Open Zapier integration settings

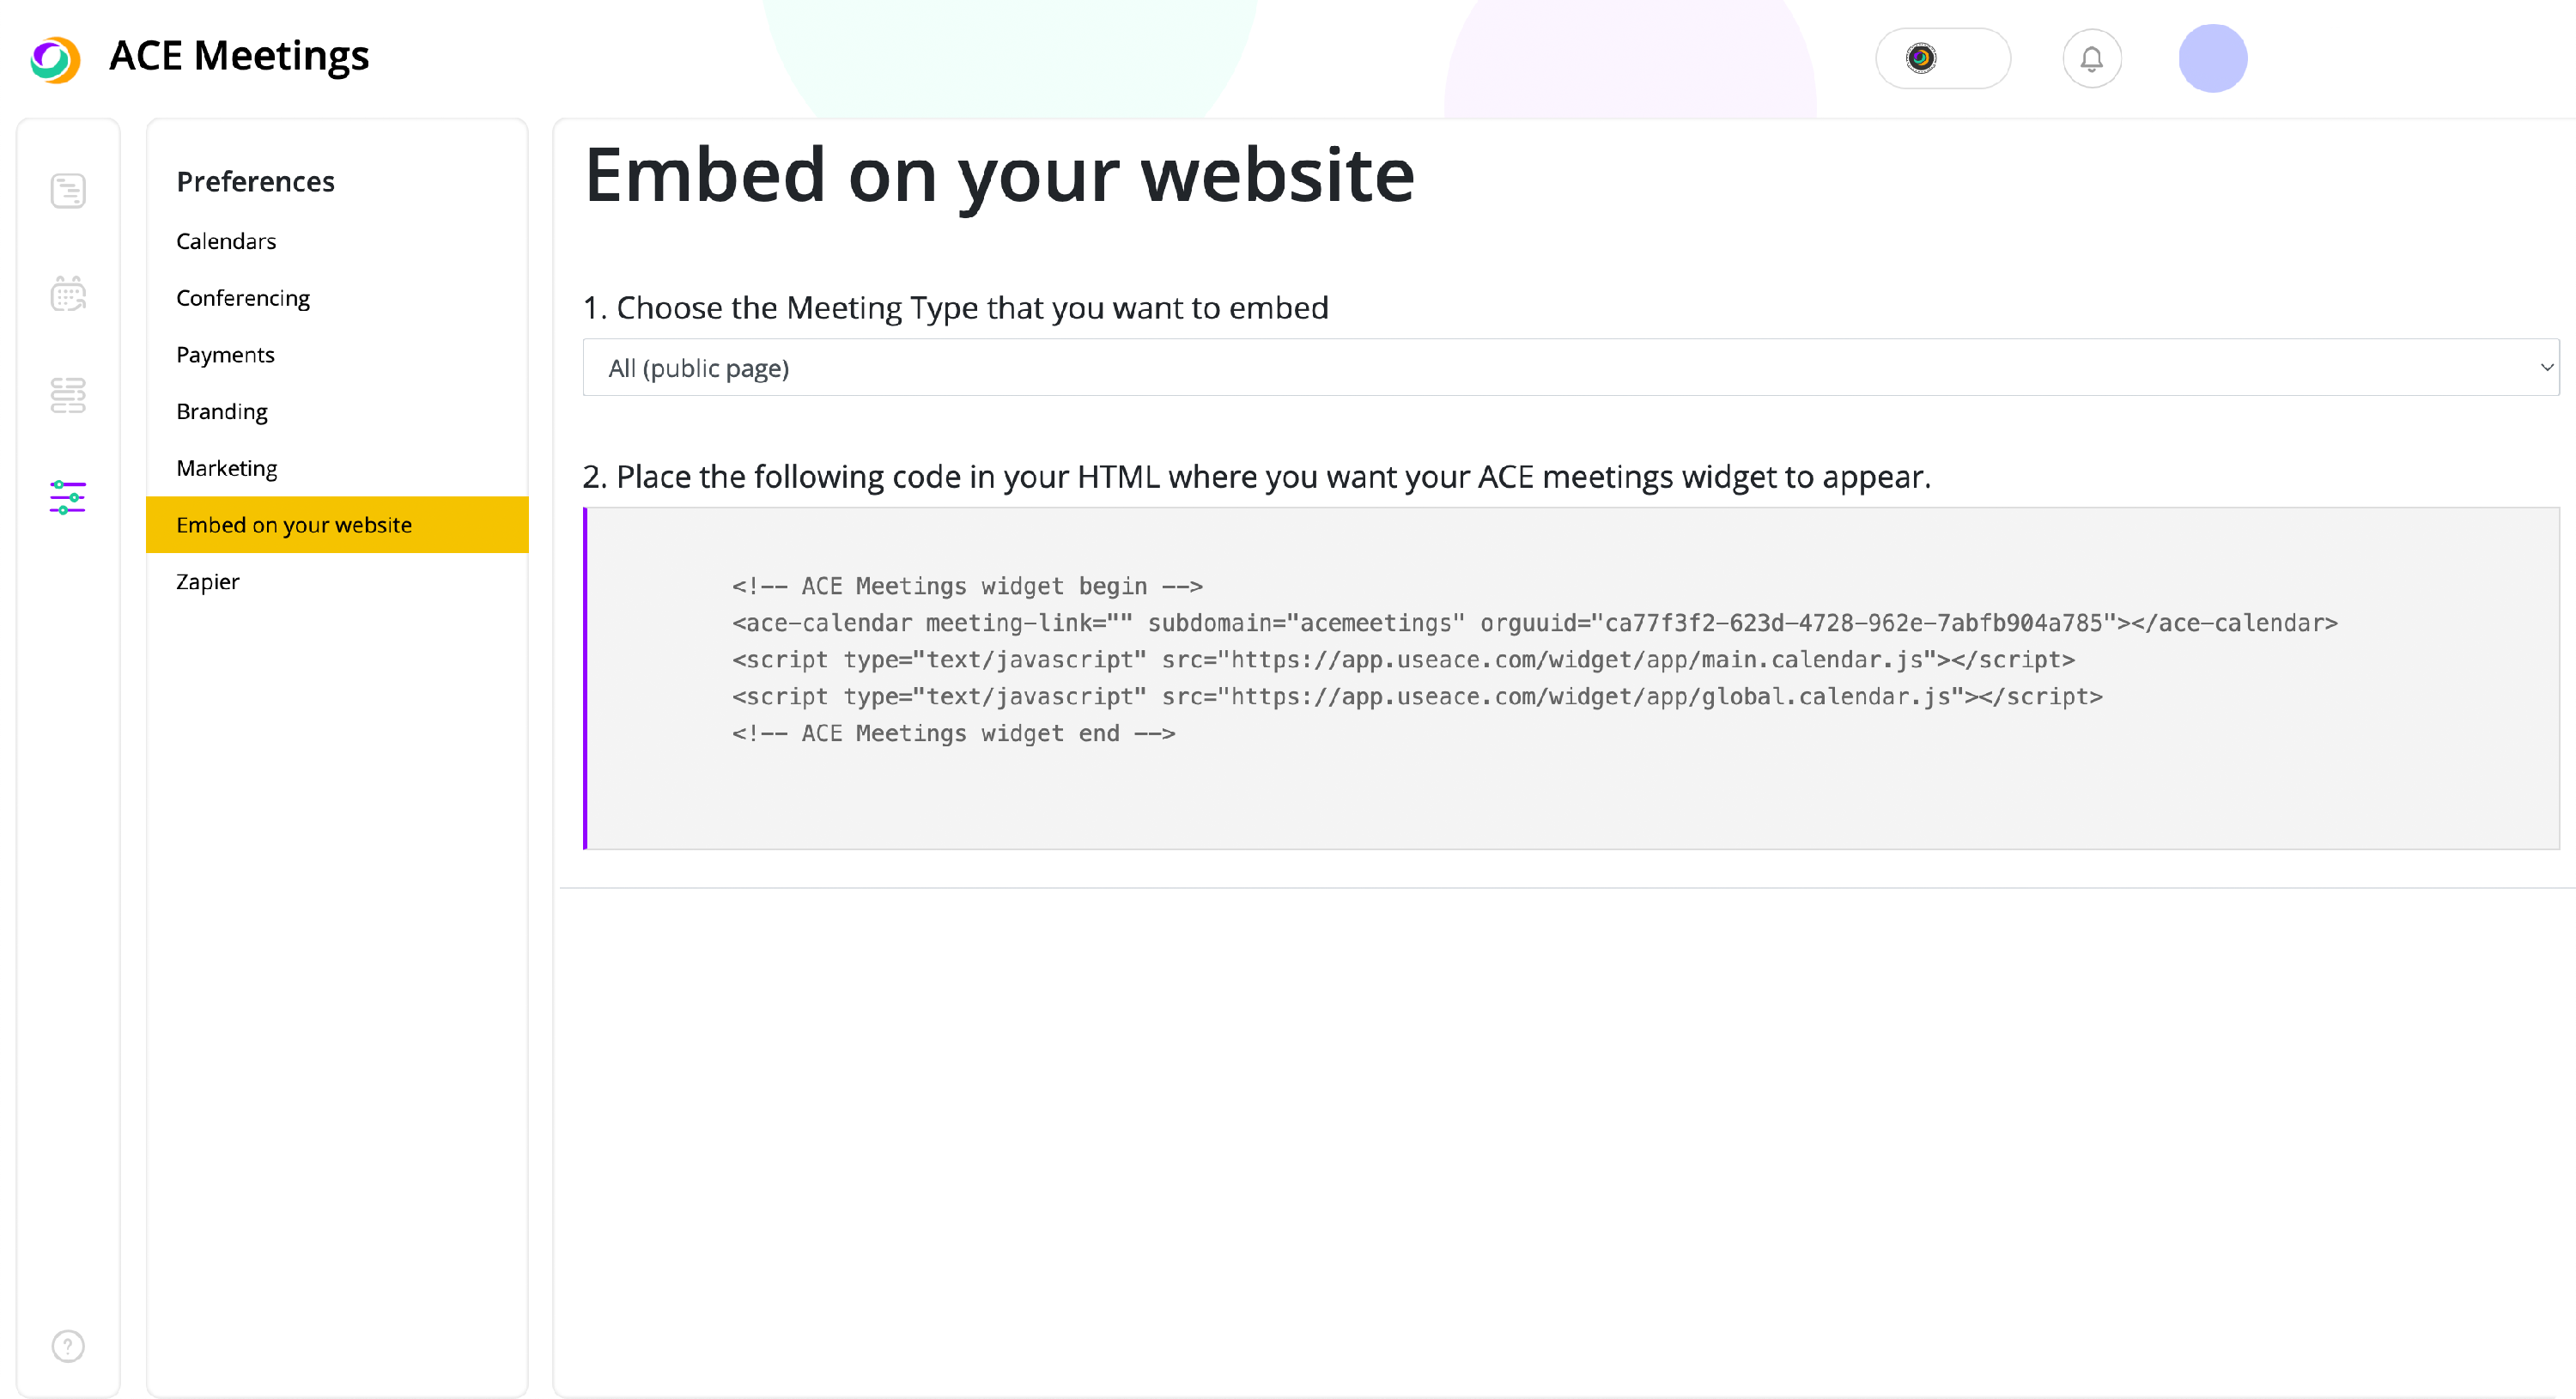[208, 582]
